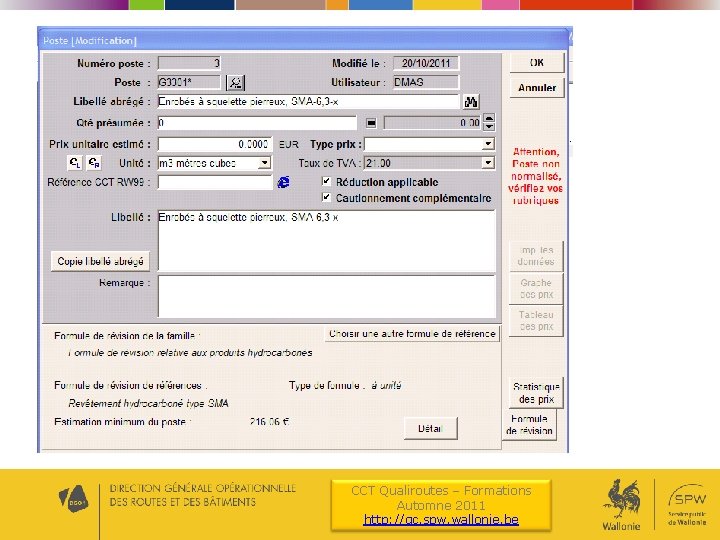Click the red Attention Poste non normalisé warning

[x=535, y=176]
